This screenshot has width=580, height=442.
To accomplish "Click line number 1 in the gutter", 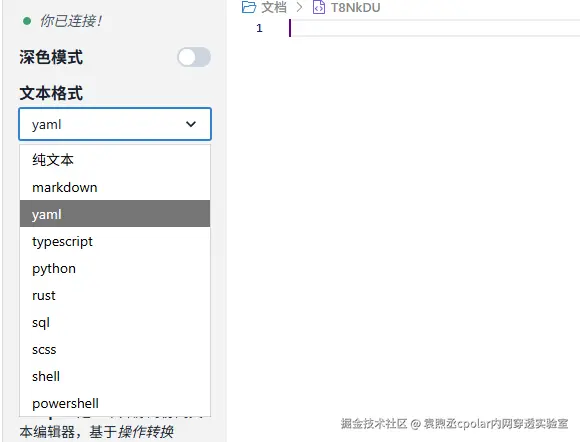I will pyautogui.click(x=259, y=28).
